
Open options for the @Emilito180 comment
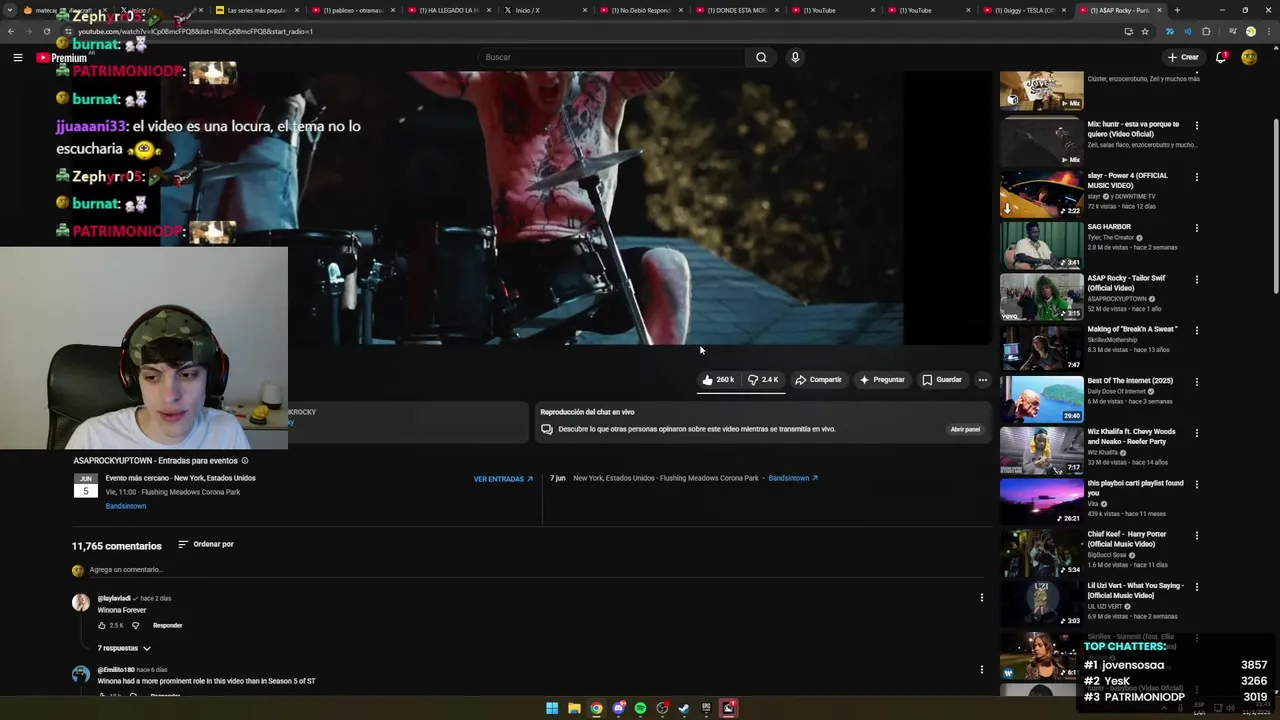pos(982,670)
